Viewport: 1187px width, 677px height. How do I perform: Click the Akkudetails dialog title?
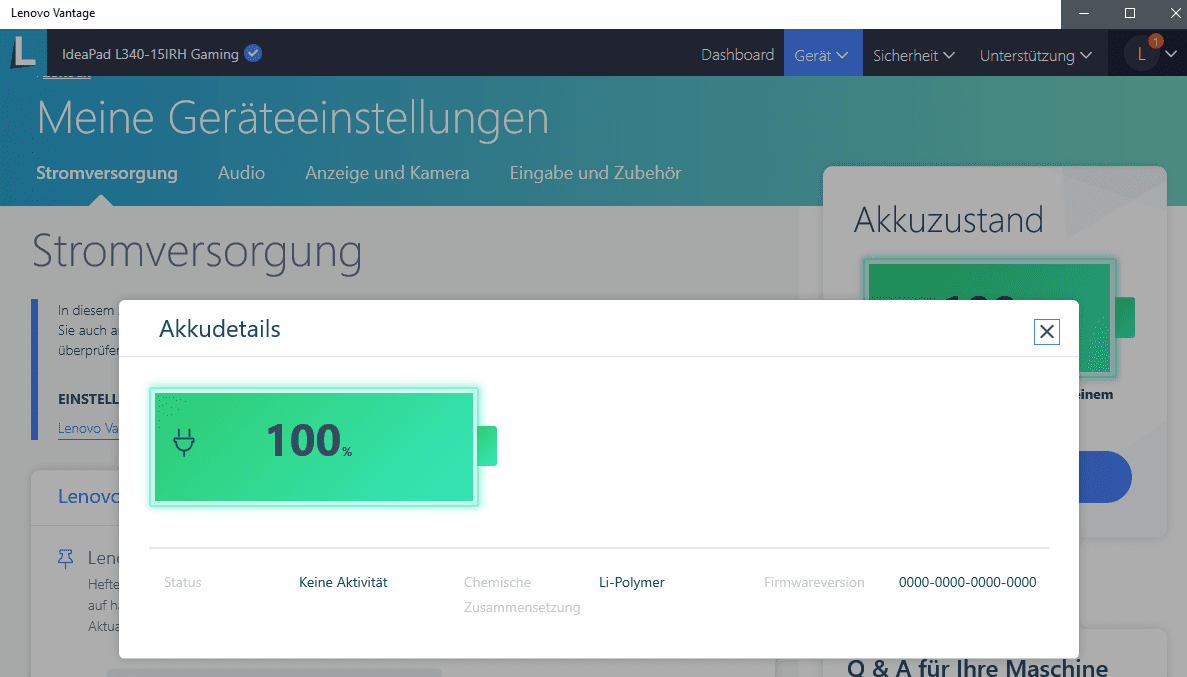(x=220, y=329)
